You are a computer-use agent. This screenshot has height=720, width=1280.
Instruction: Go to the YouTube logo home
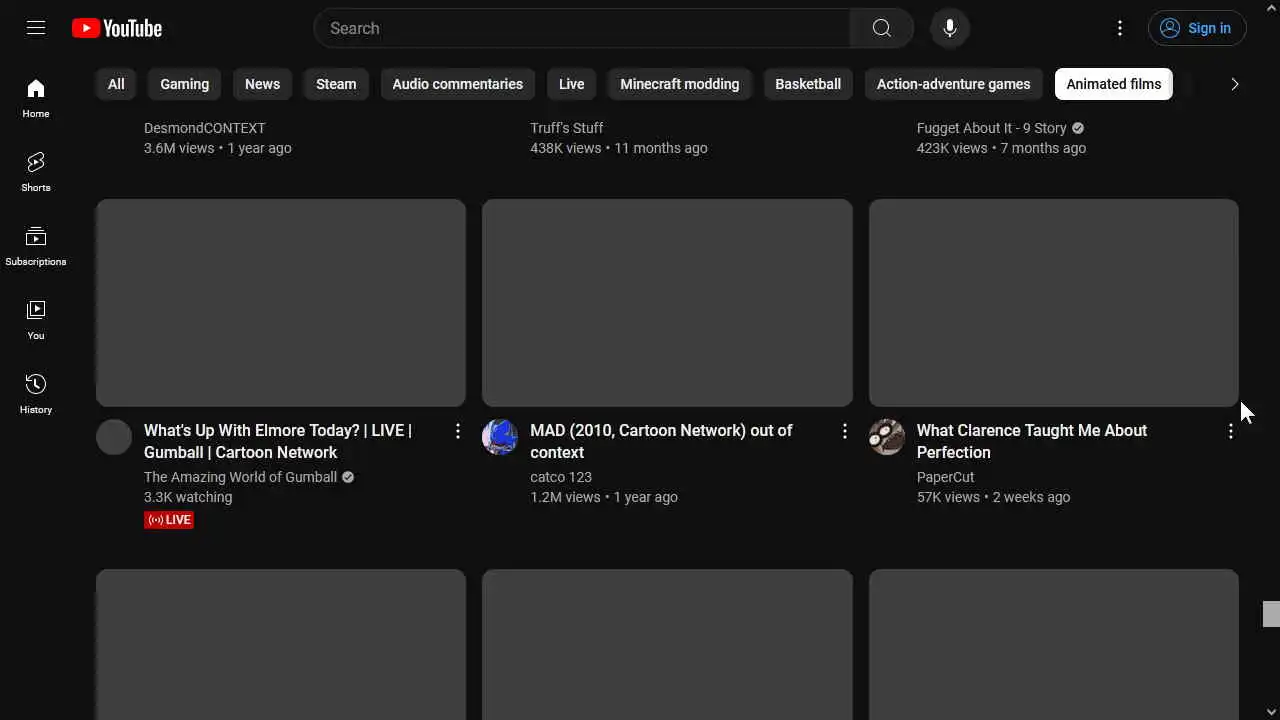[117, 28]
